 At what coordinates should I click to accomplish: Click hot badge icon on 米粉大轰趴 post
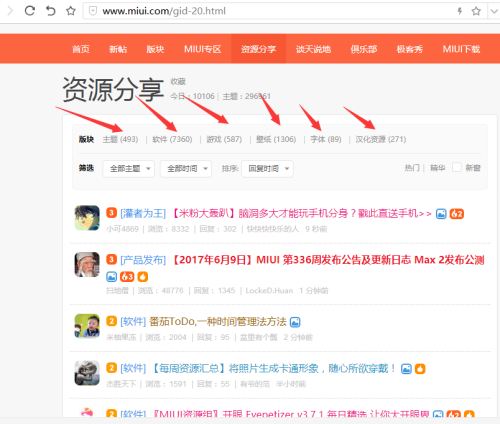[x=457, y=214]
